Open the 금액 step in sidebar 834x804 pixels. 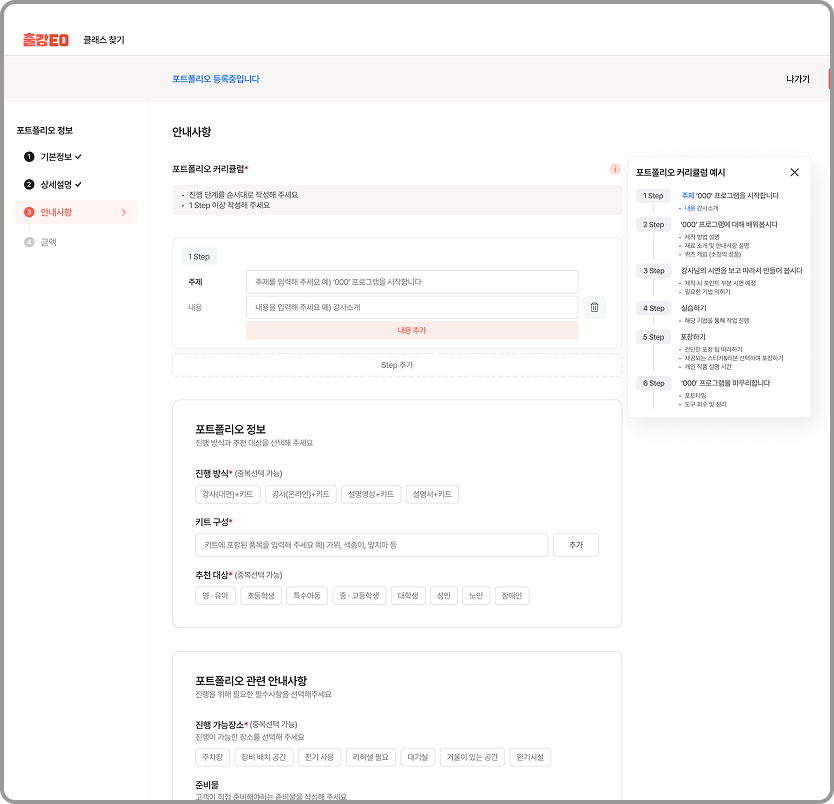point(40,242)
